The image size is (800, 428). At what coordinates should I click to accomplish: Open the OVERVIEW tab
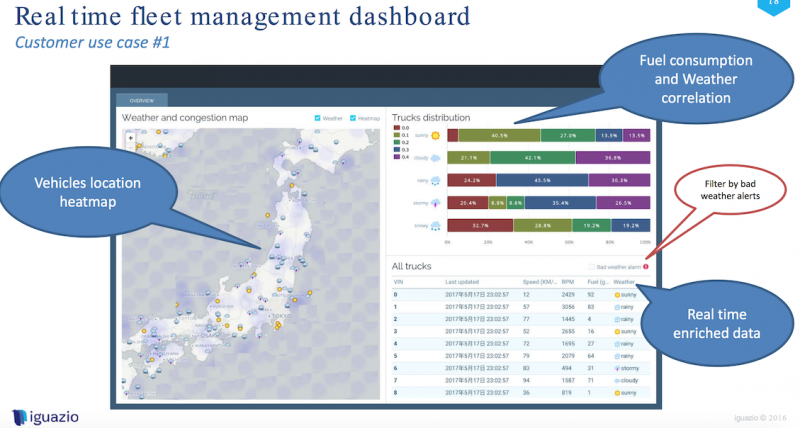(141, 100)
